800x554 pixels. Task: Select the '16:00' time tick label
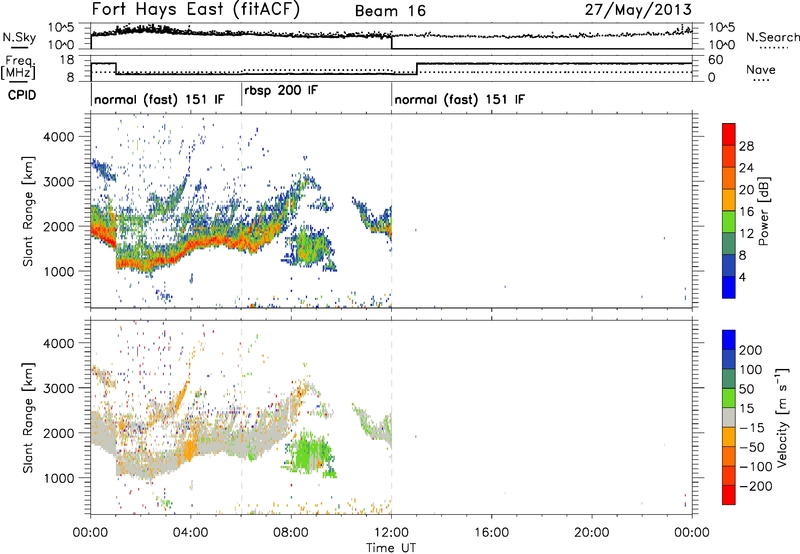click(x=491, y=533)
